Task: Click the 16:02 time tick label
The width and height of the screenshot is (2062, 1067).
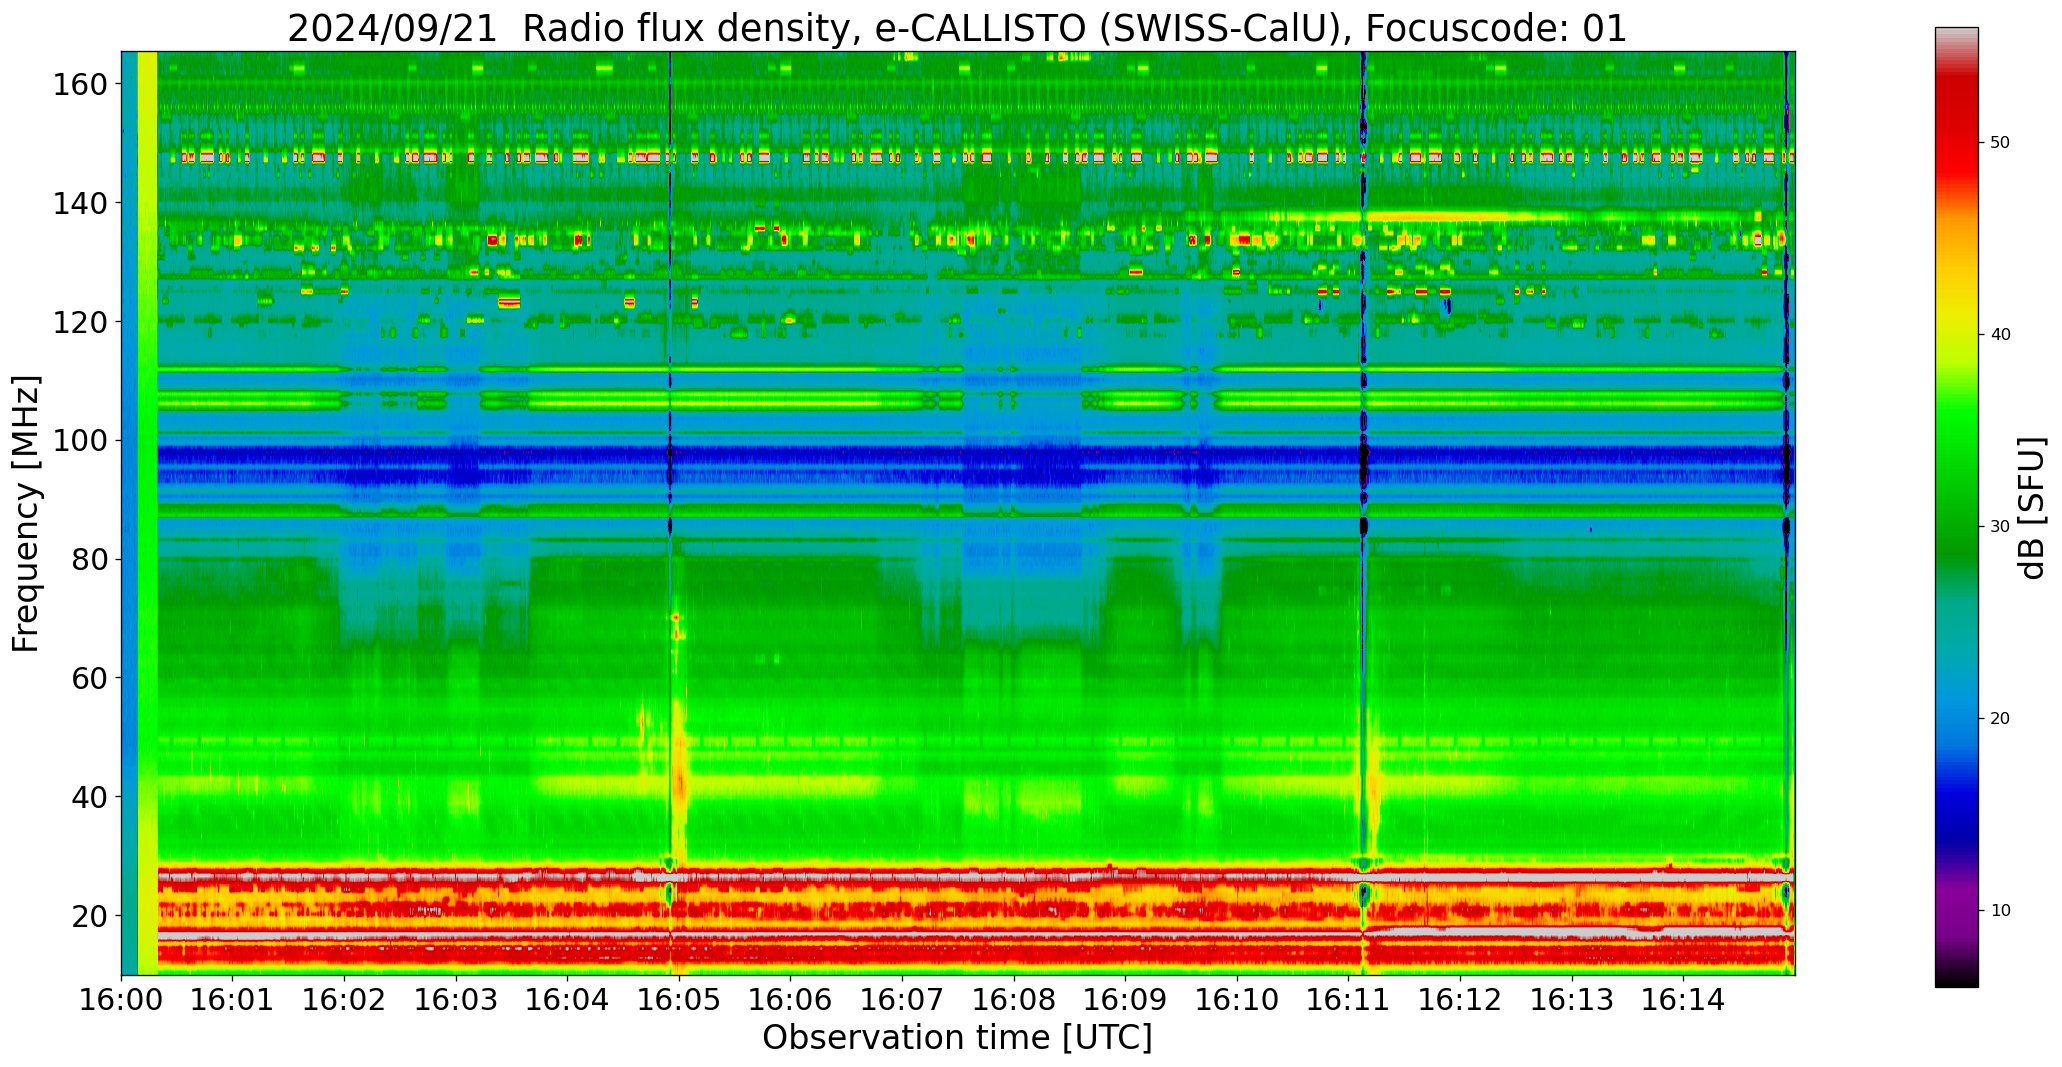Action: pos(345,998)
